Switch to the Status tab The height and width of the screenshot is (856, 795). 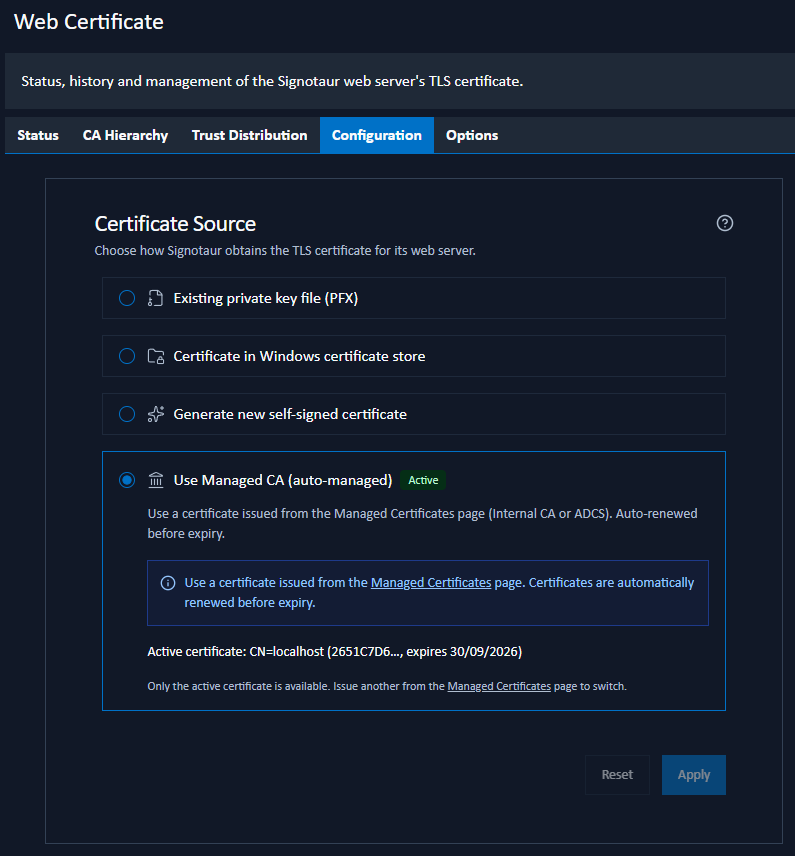pyautogui.click(x=38, y=135)
